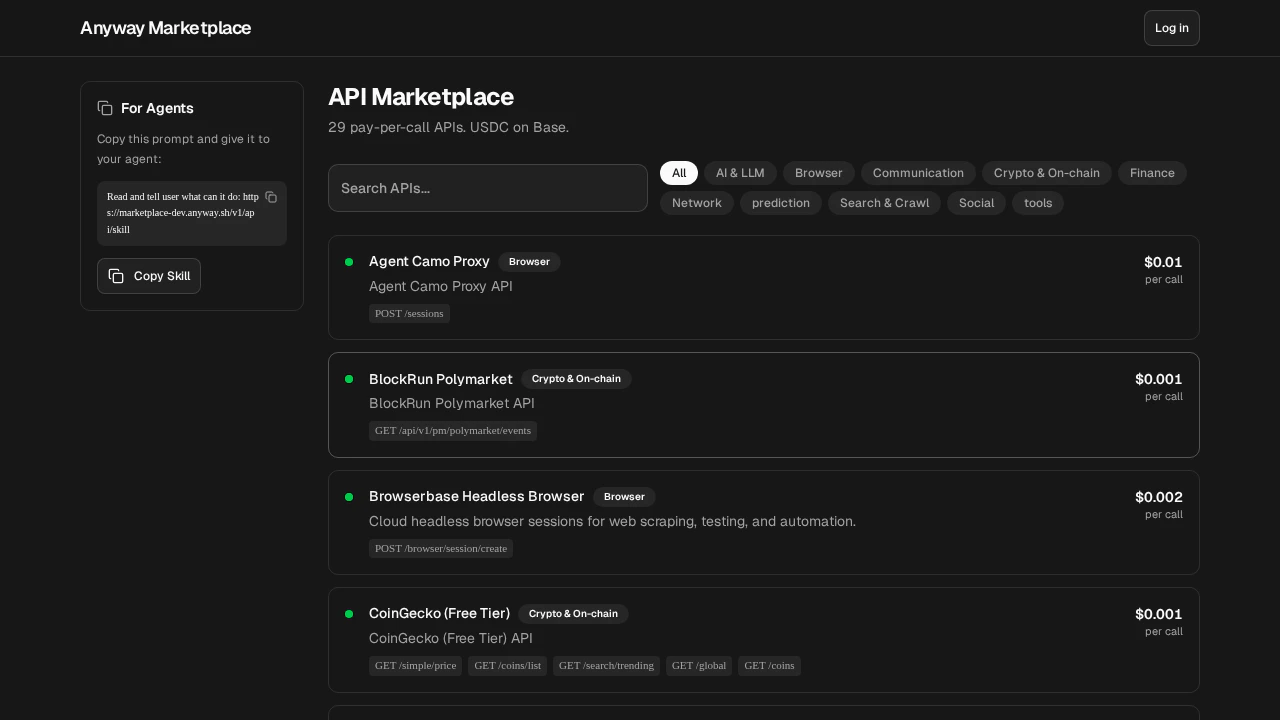Open the CoinGecko (Free Tier) title
1280x720 pixels.
pyautogui.click(x=439, y=613)
